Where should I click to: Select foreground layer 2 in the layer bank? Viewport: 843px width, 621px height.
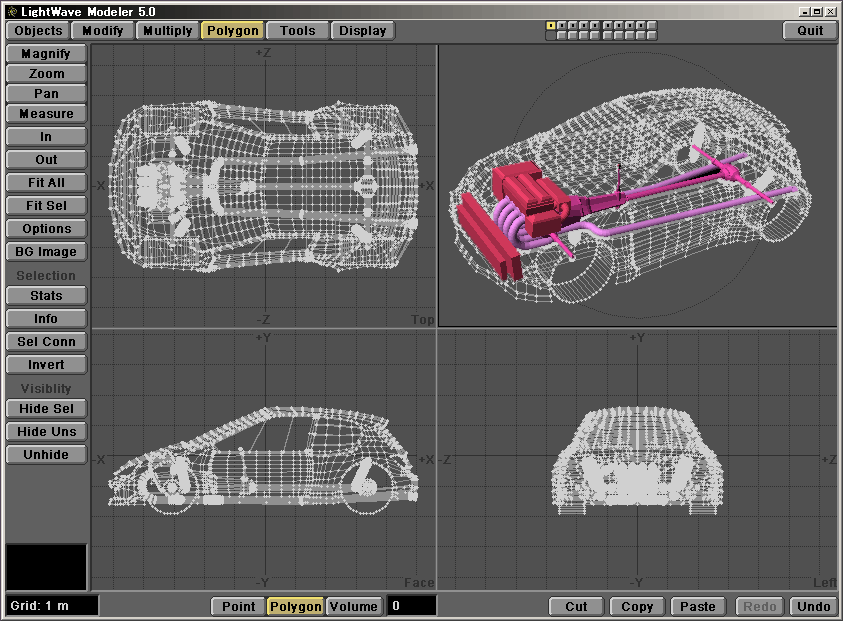click(x=562, y=25)
